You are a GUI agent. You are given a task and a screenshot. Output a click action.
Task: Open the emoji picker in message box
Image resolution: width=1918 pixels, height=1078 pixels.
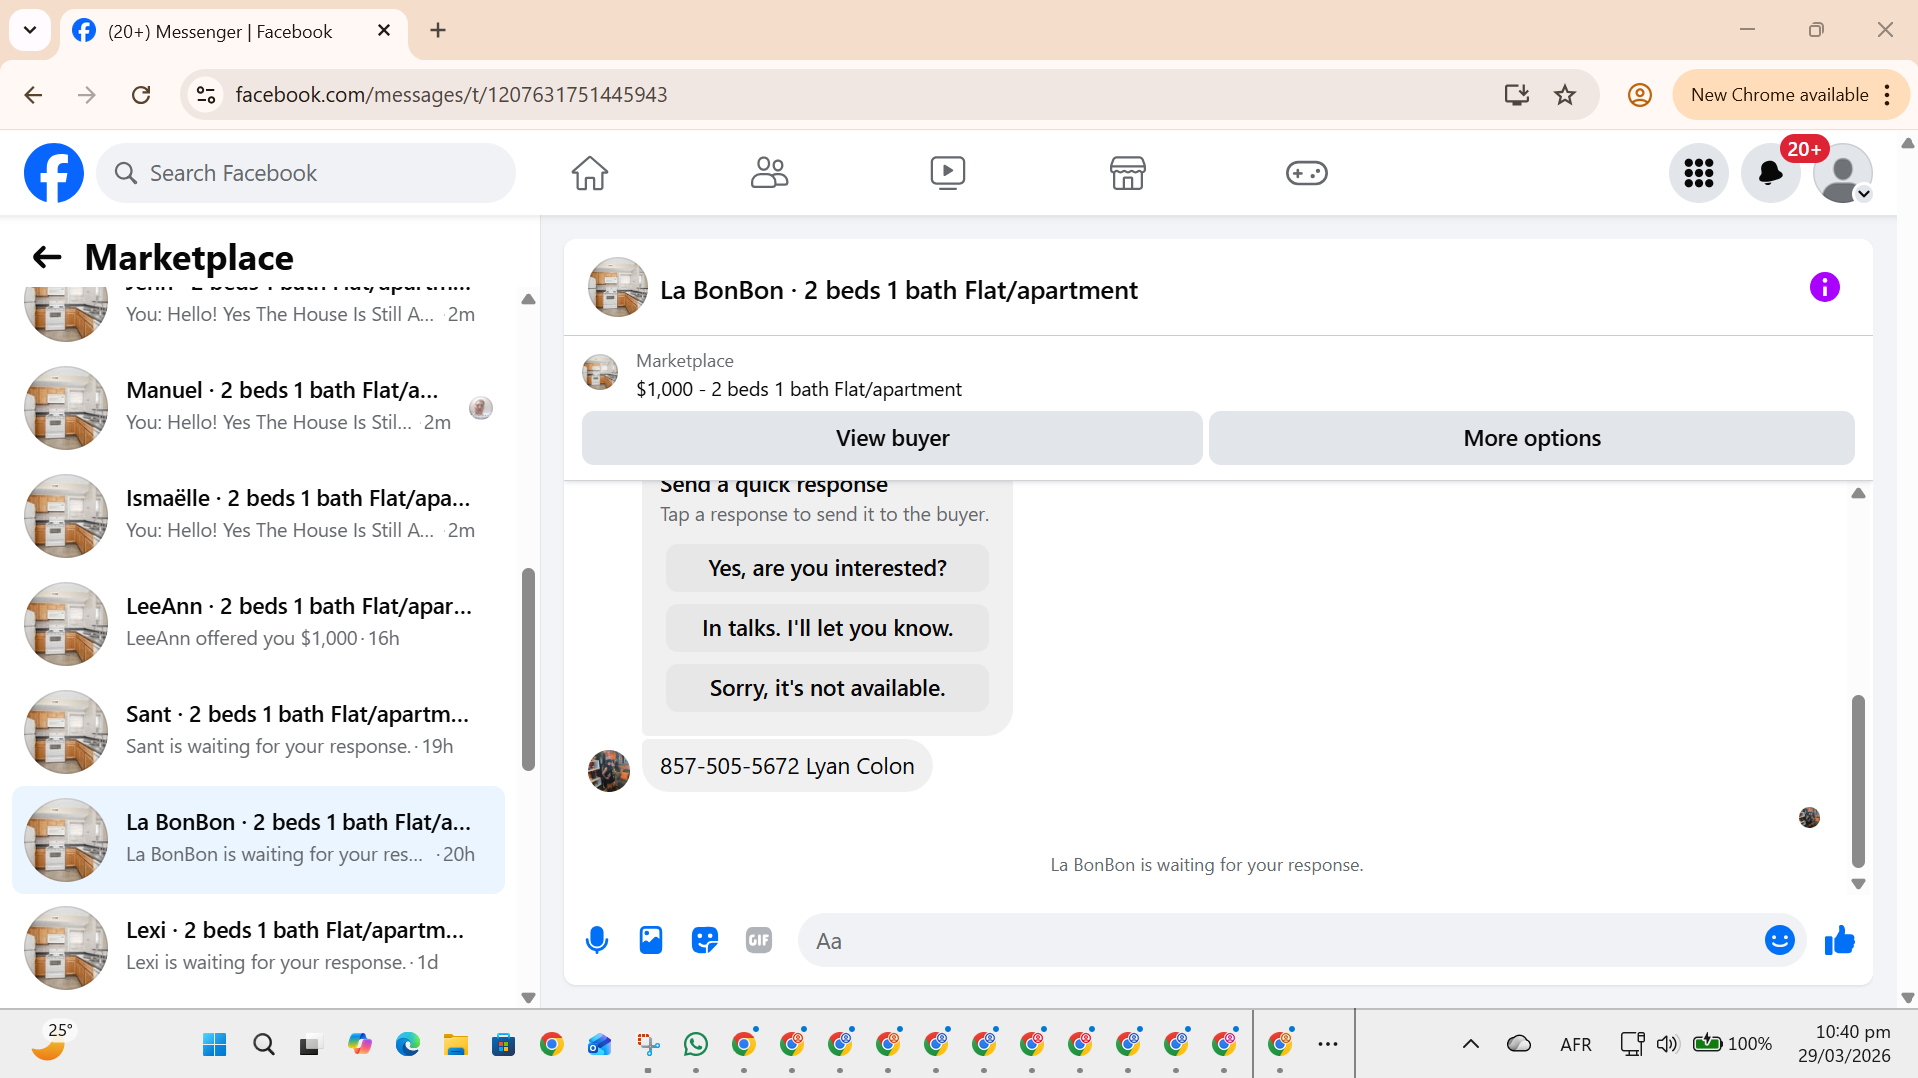click(x=1780, y=940)
